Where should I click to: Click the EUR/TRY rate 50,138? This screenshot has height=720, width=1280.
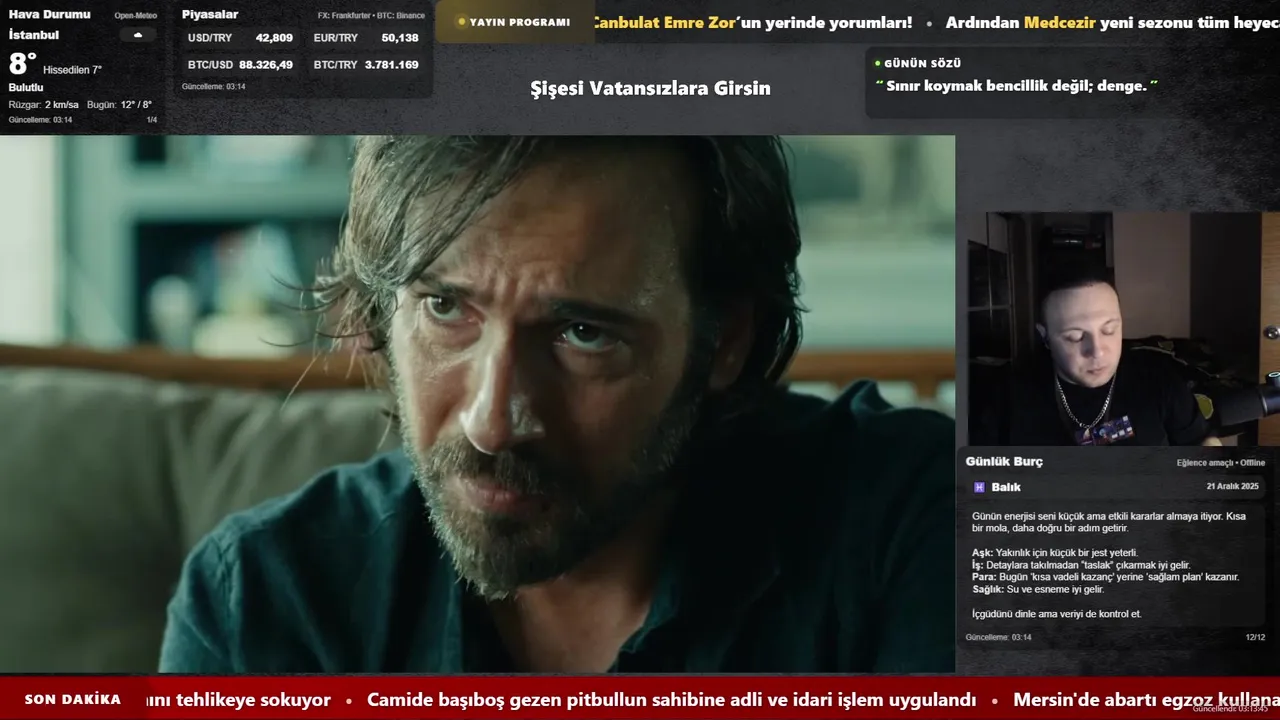pyautogui.click(x=400, y=37)
